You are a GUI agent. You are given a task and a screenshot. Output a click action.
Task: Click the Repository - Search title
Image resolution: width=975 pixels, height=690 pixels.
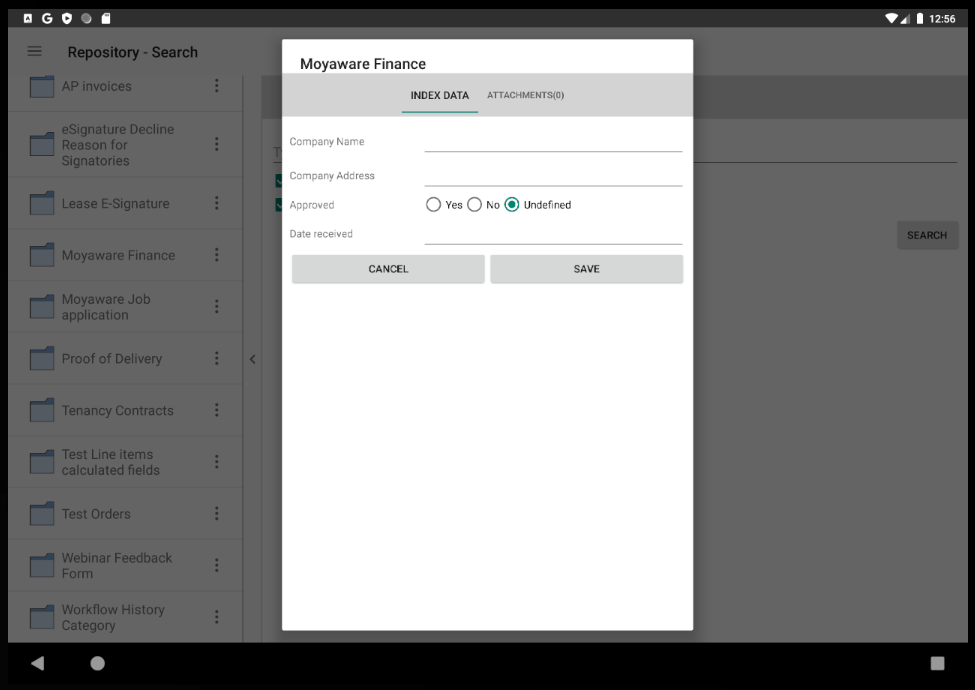point(132,52)
